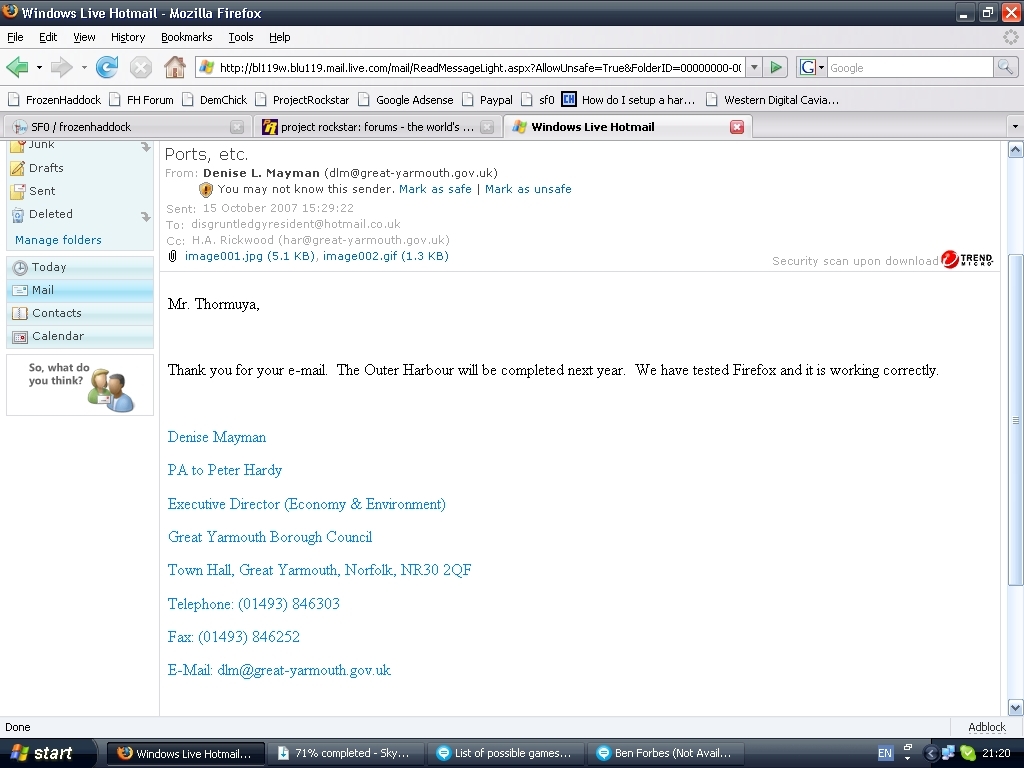Expand the Junk folder options arrow
This screenshot has height=768, width=1024.
tap(146, 147)
